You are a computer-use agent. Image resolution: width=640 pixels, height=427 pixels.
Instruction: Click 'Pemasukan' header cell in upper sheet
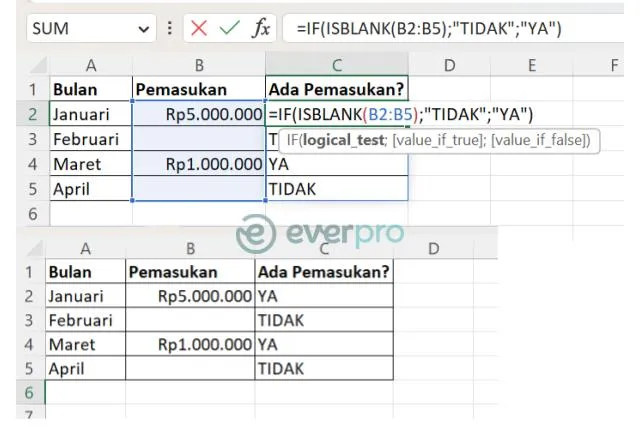pyautogui.click(x=199, y=89)
